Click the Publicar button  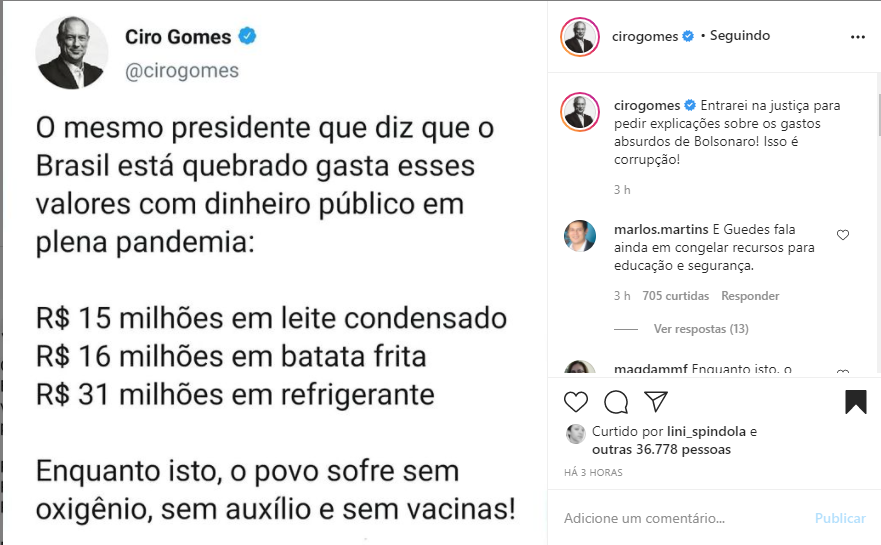click(840, 518)
